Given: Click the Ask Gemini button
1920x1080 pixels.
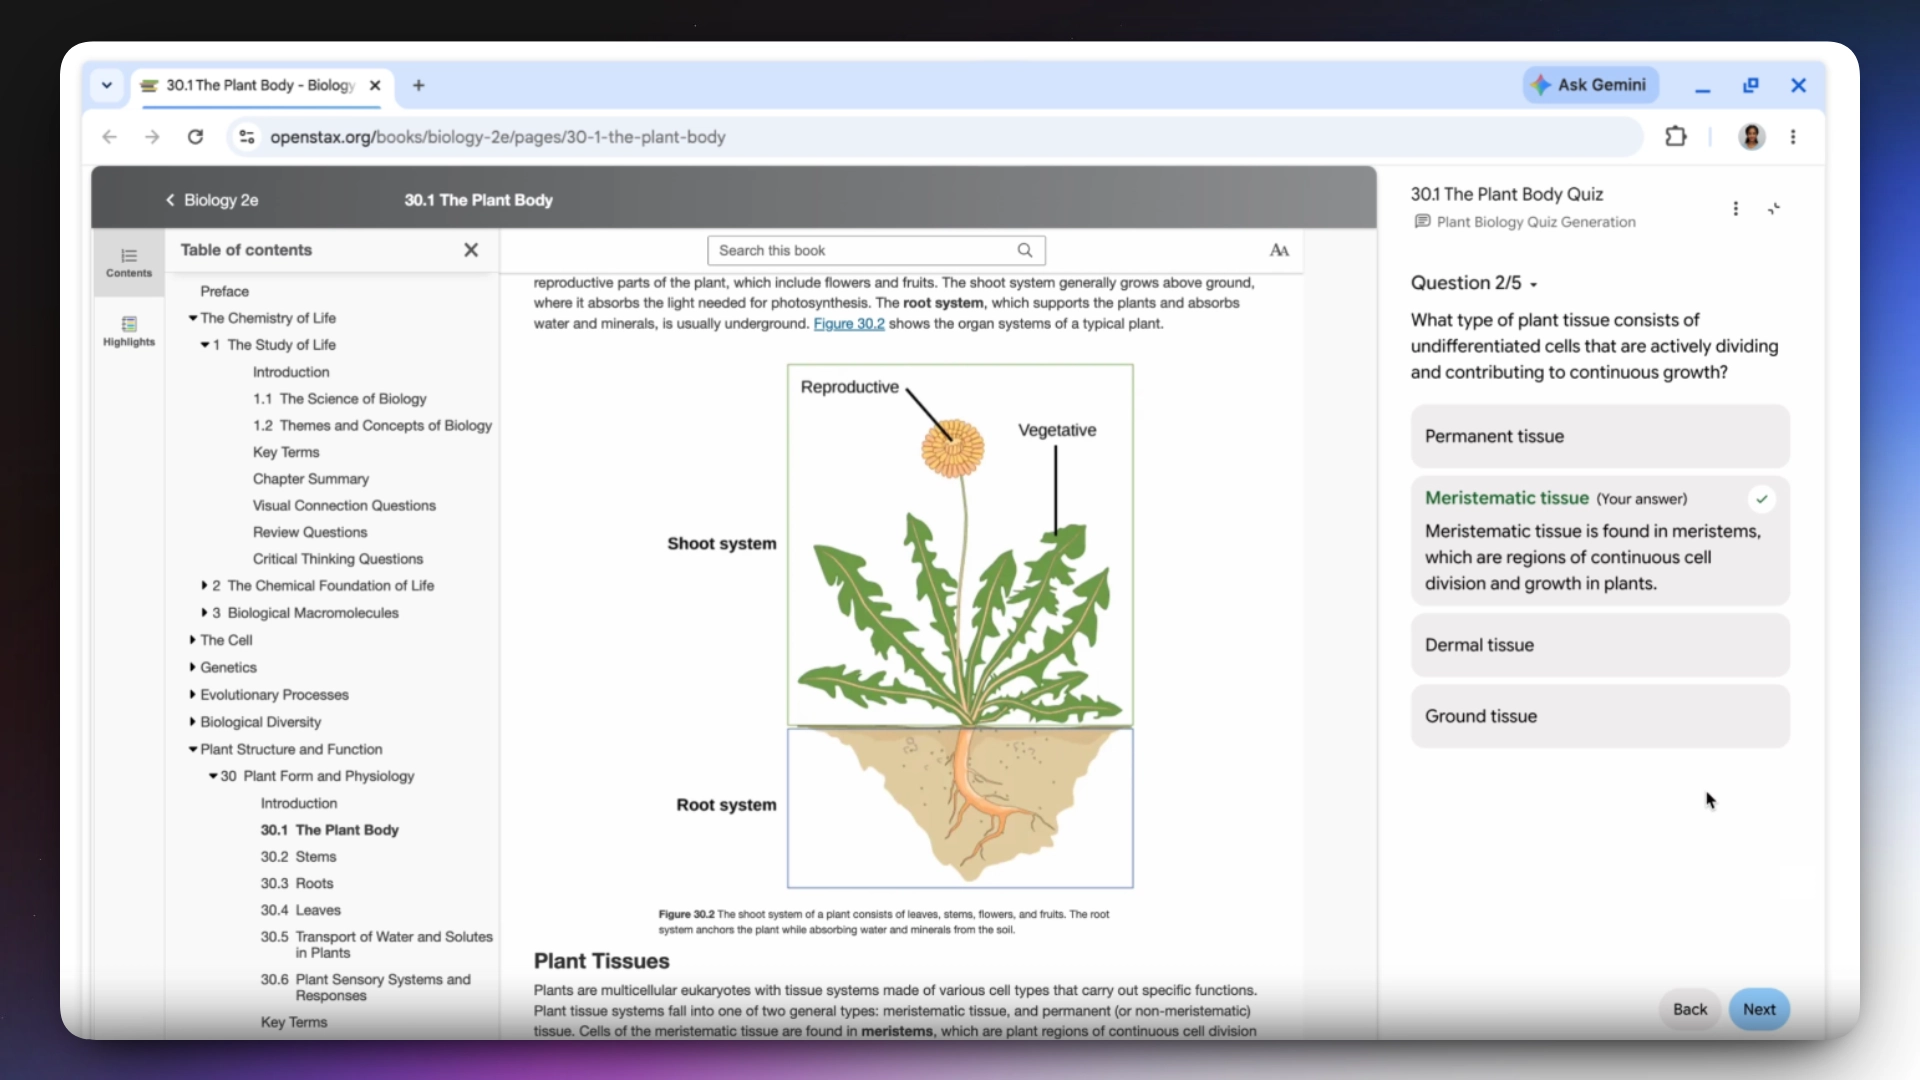Looking at the screenshot, I should (1591, 85).
